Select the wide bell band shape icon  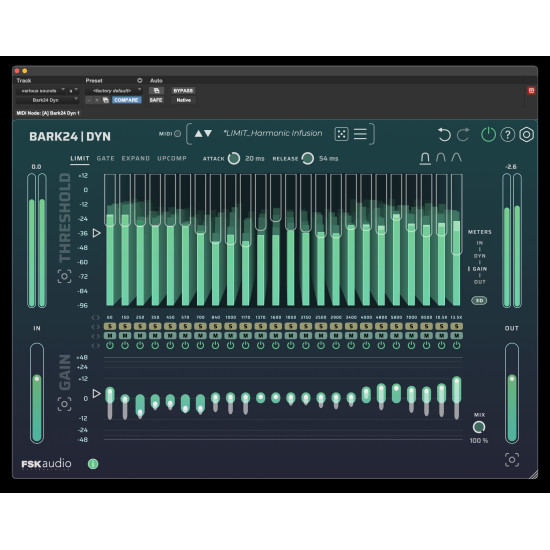456,158
